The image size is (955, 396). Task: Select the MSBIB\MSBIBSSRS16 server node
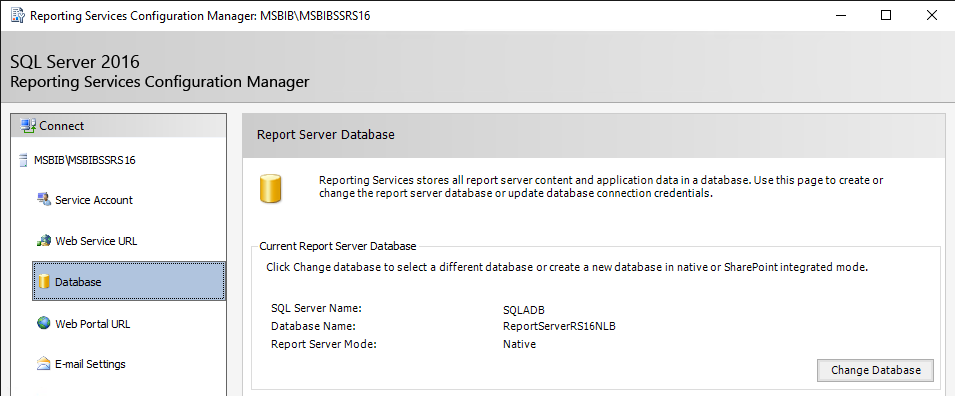coord(85,160)
